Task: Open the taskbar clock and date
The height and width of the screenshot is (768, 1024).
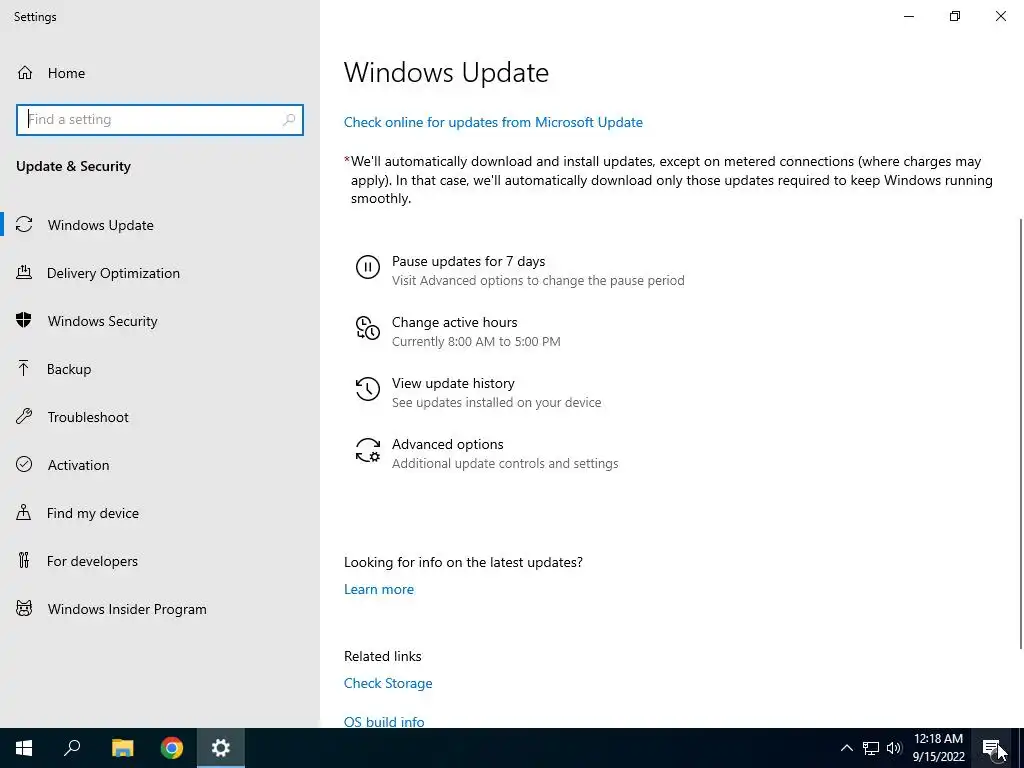Action: coord(938,748)
